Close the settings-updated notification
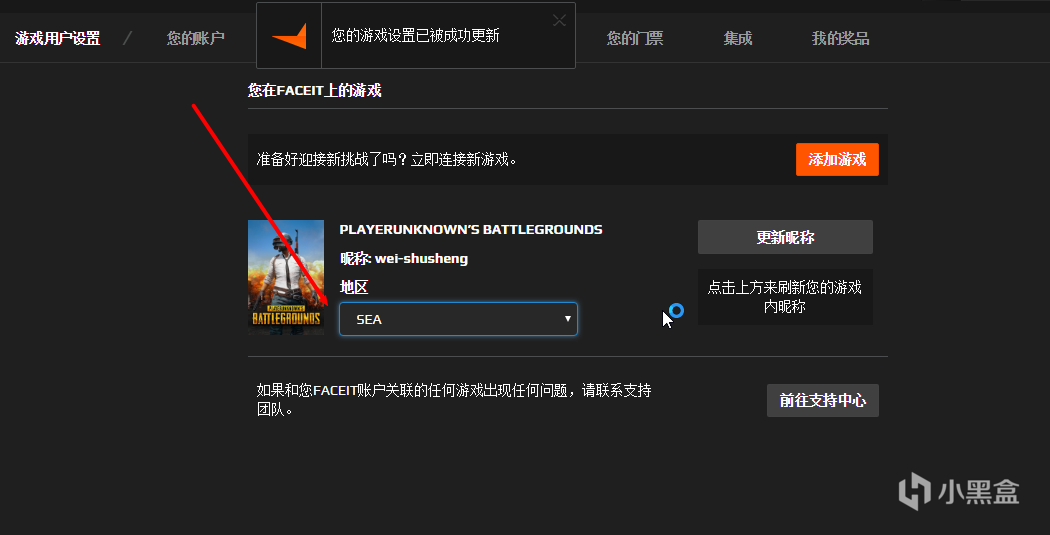This screenshot has height=535, width=1050. click(x=559, y=20)
